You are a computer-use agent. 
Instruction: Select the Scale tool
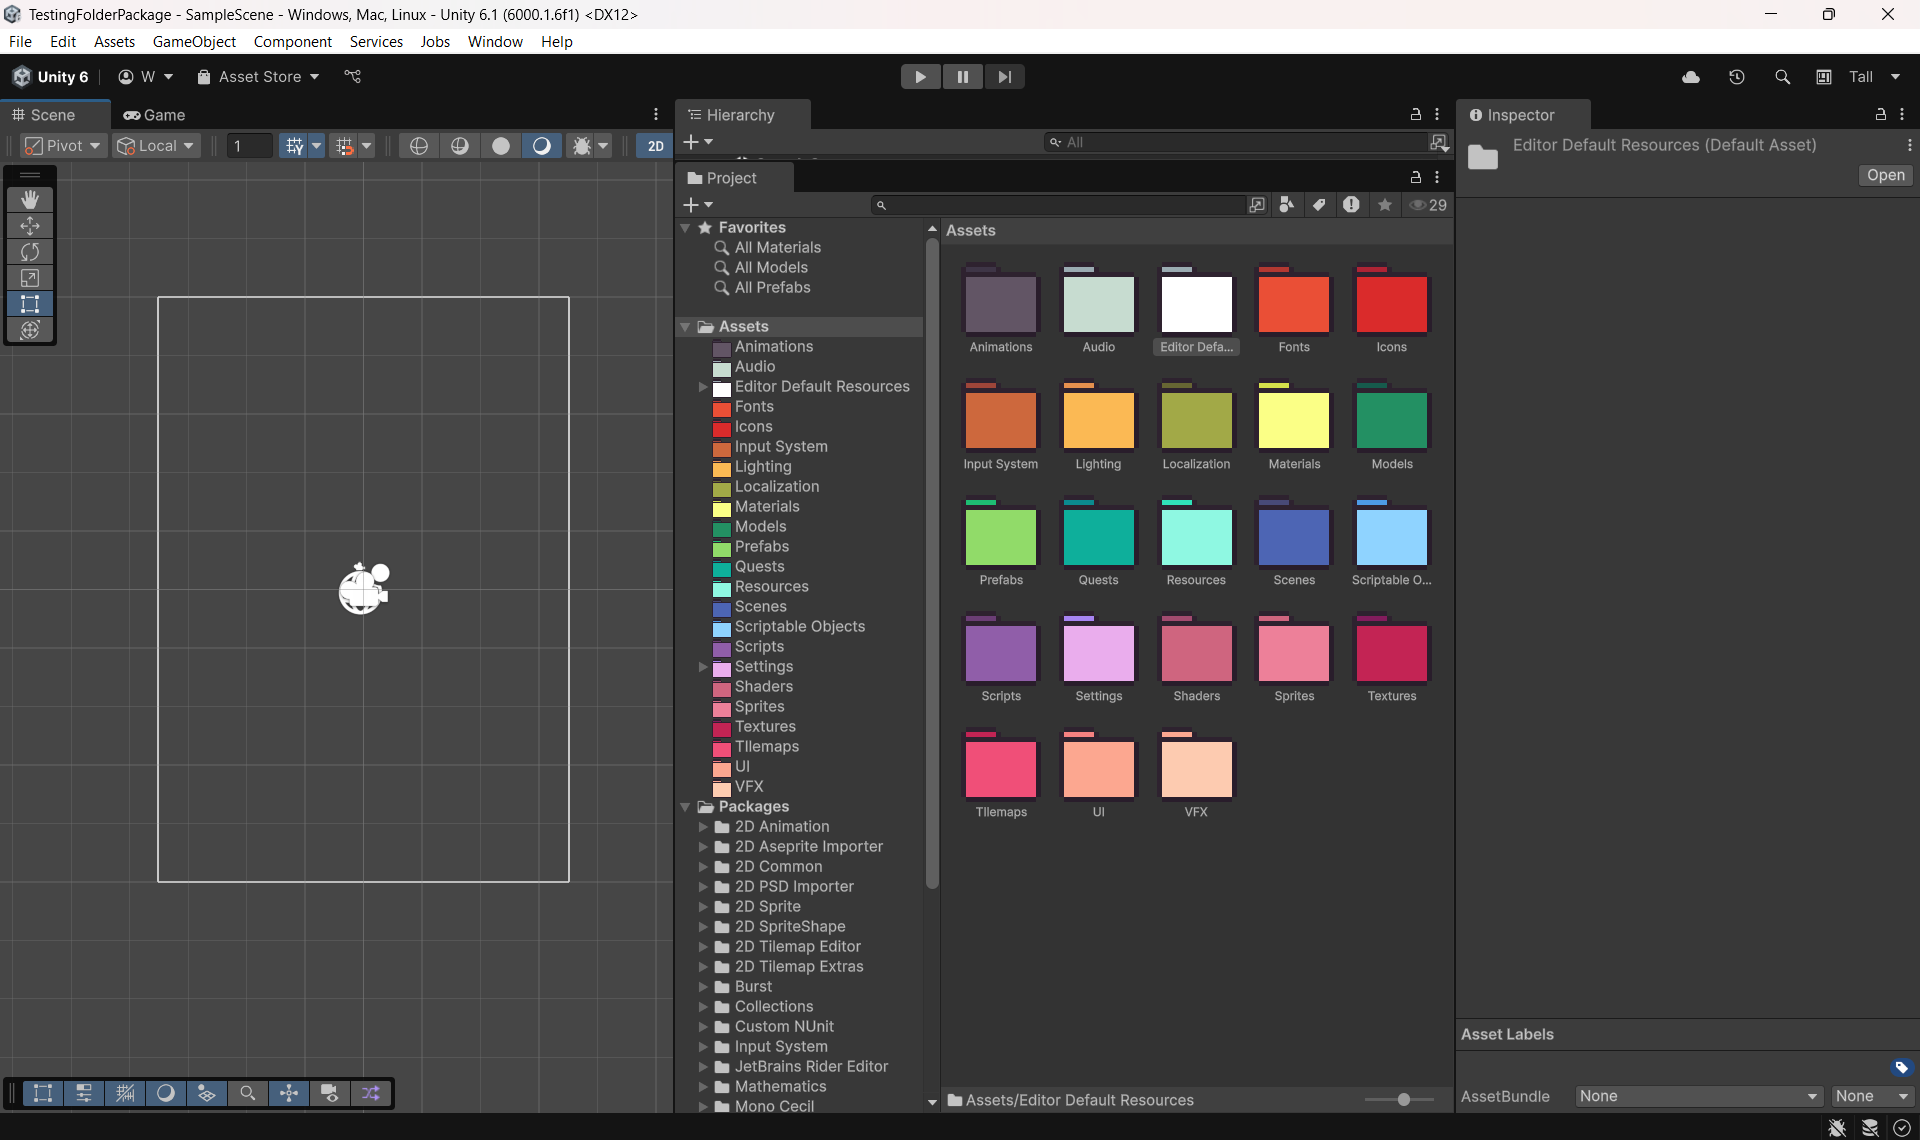[x=30, y=278]
